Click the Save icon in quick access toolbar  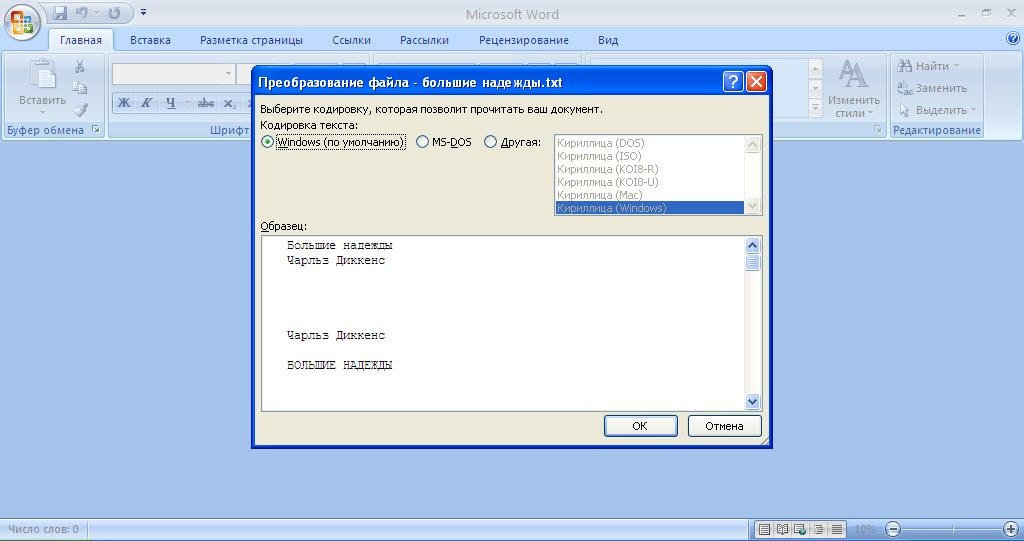pos(60,12)
